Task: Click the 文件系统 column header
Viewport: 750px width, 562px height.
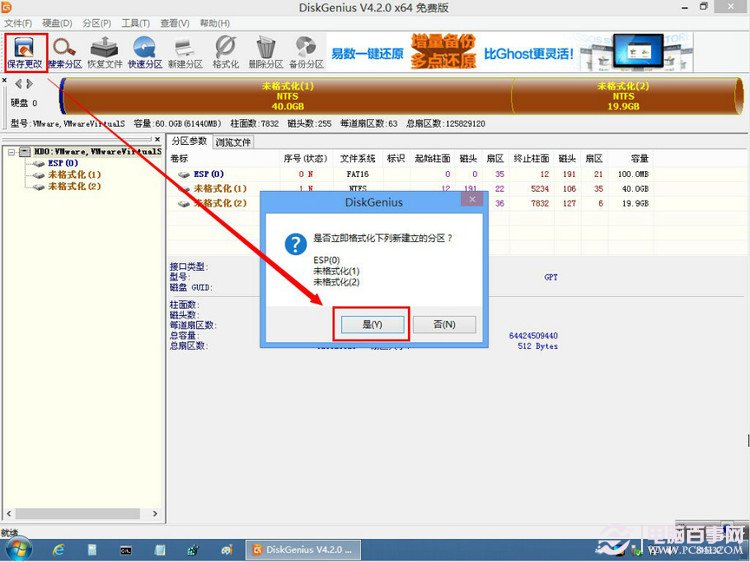Action: [357, 158]
